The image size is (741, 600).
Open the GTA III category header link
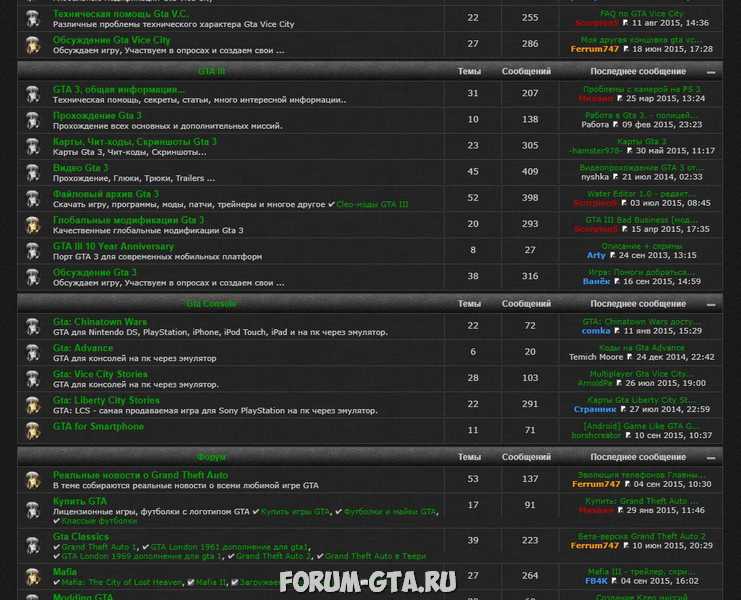pos(211,72)
